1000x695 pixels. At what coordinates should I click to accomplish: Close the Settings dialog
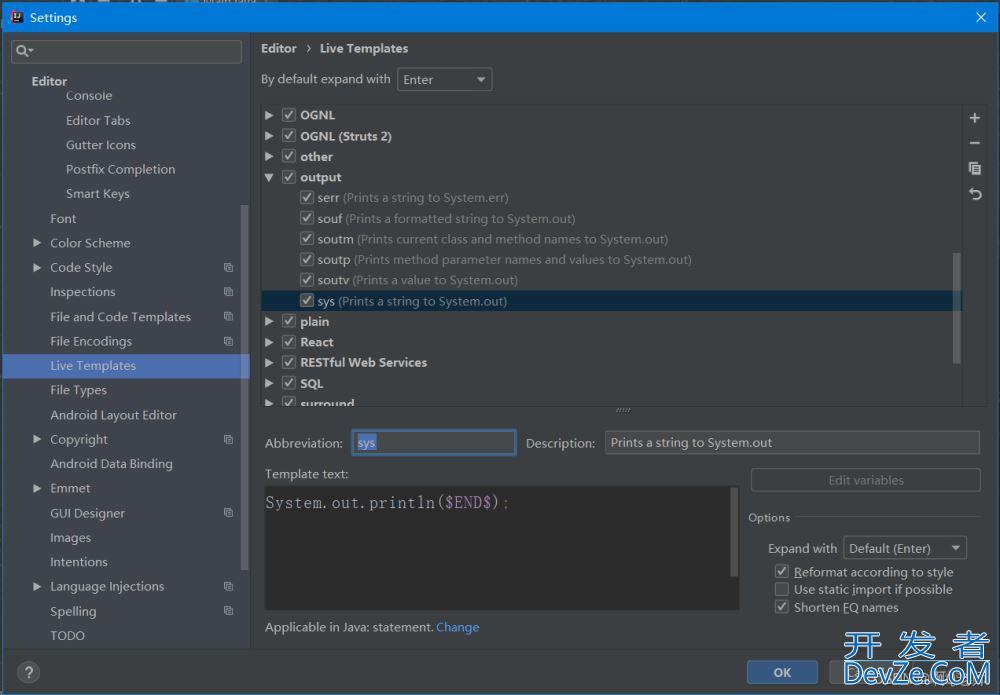pyautogui.click(x=981, y=17)
